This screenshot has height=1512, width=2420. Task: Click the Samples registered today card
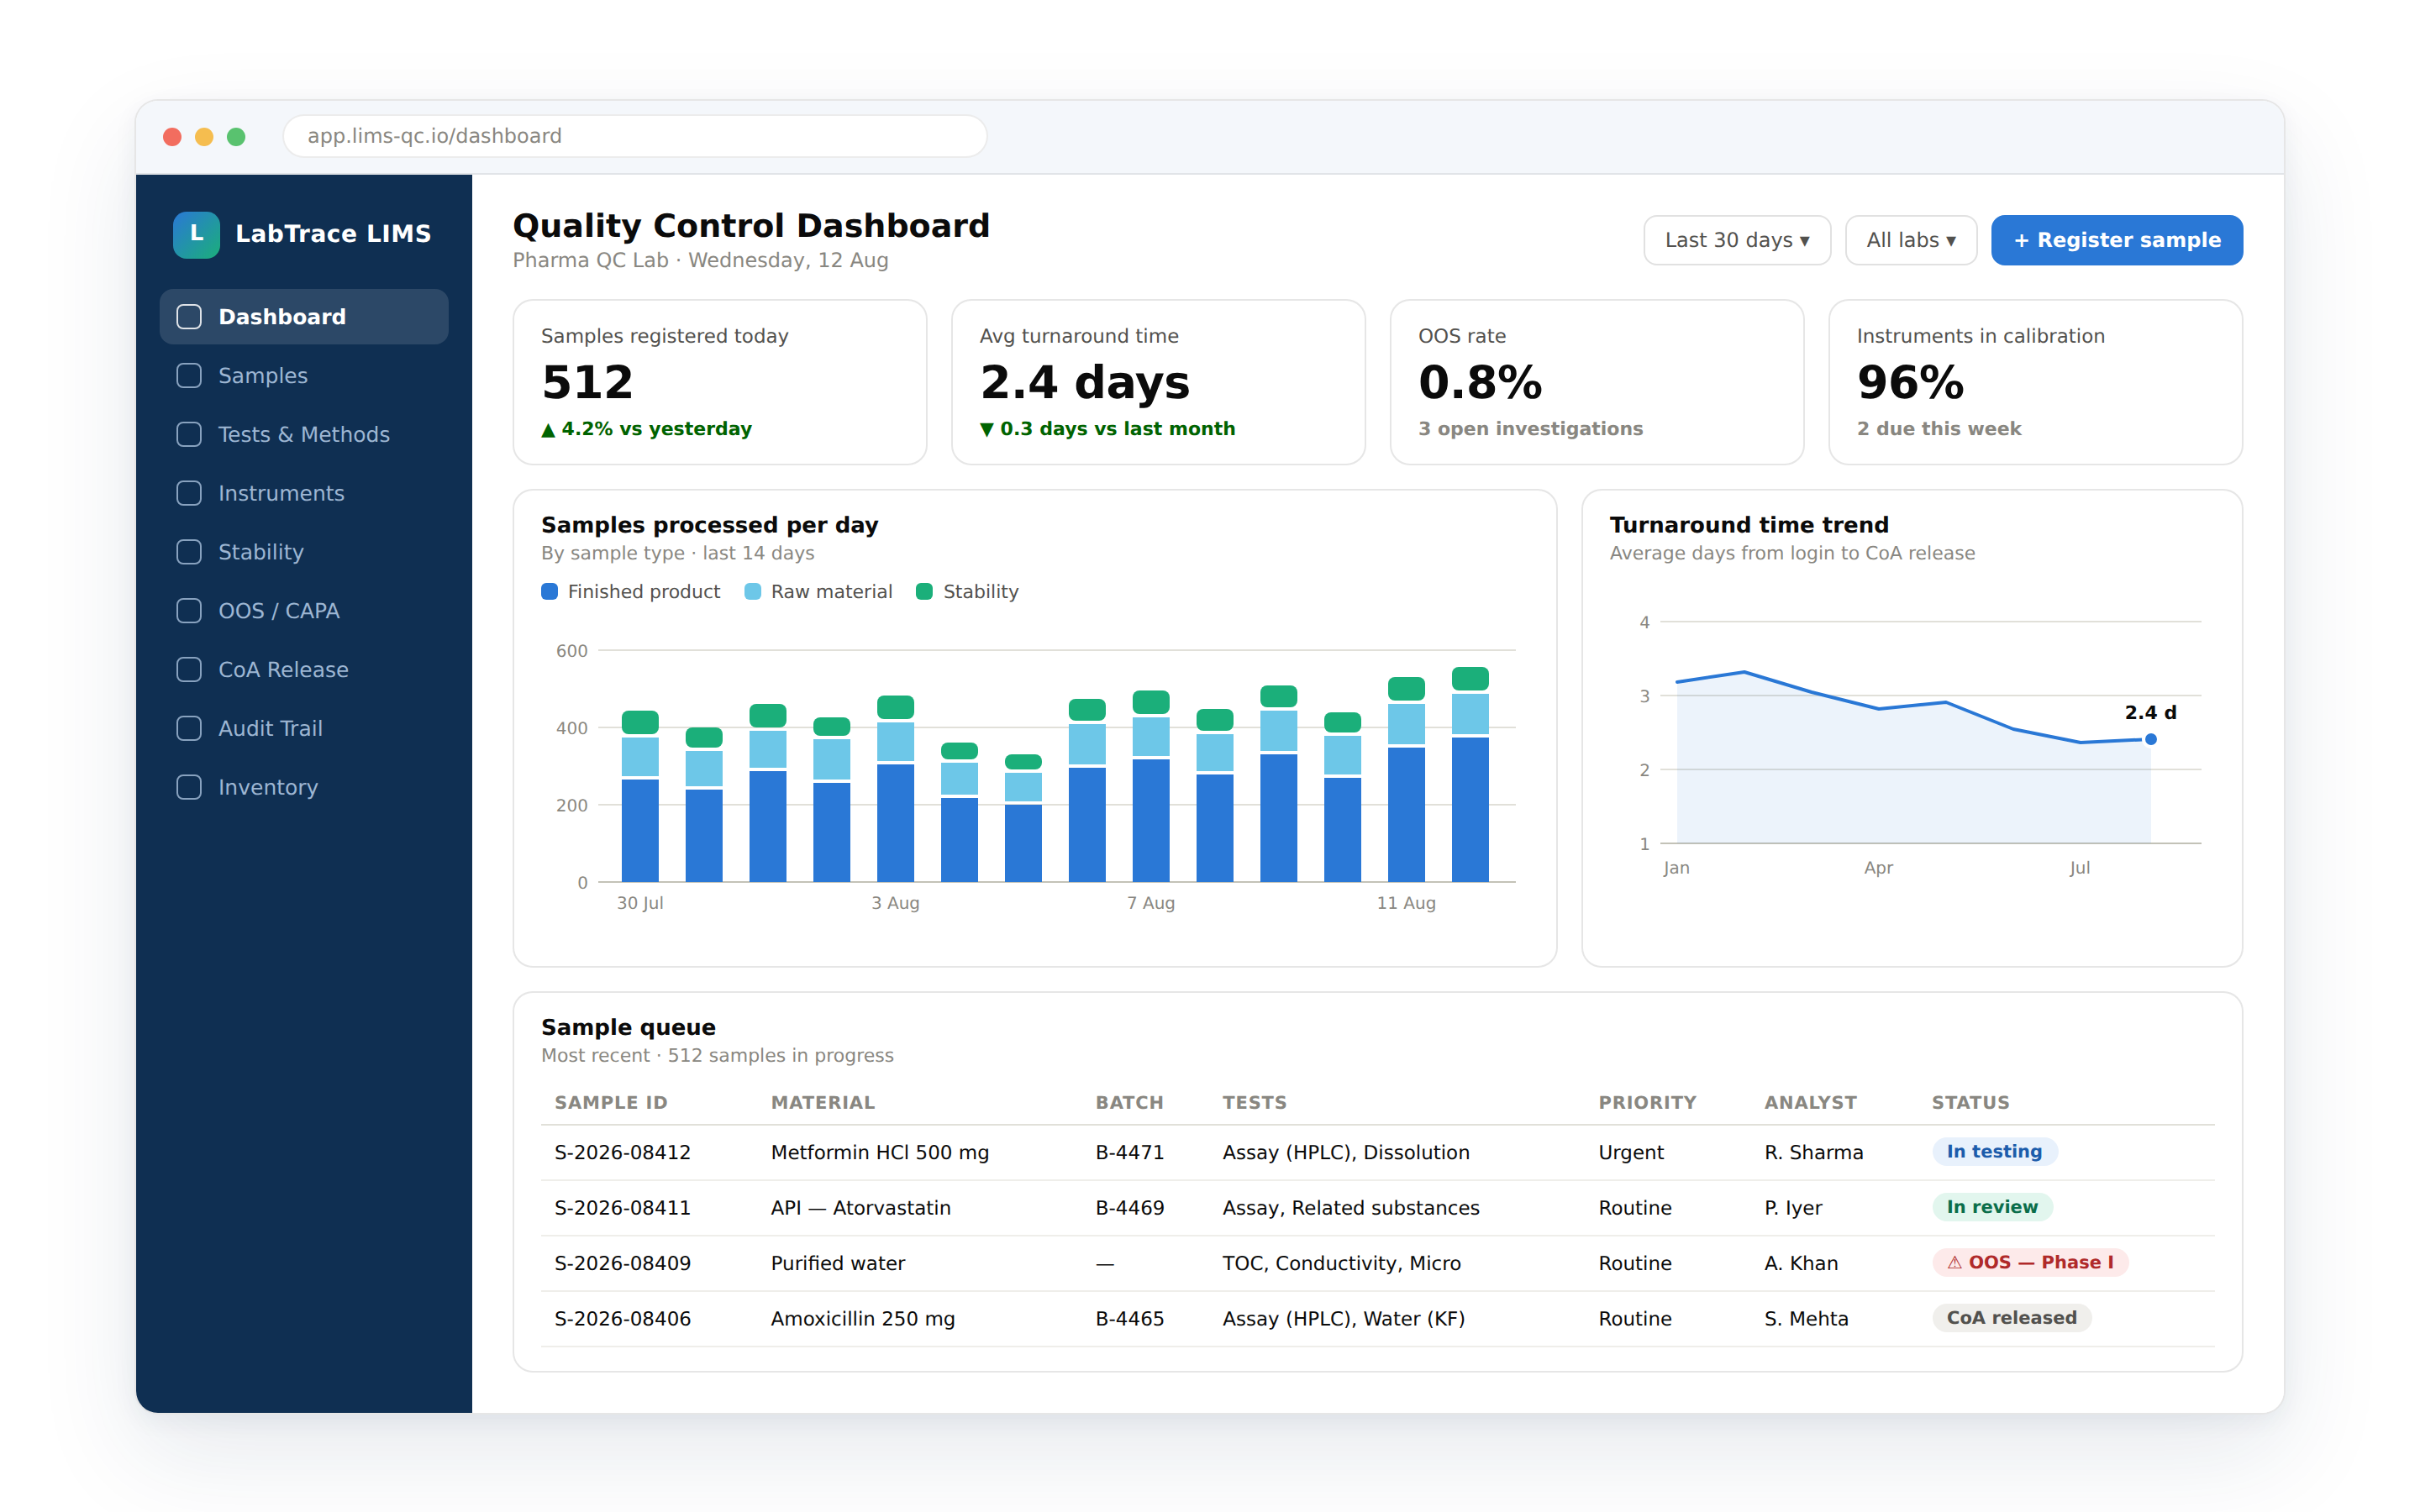pyautogui.click(x=720, y=382)
